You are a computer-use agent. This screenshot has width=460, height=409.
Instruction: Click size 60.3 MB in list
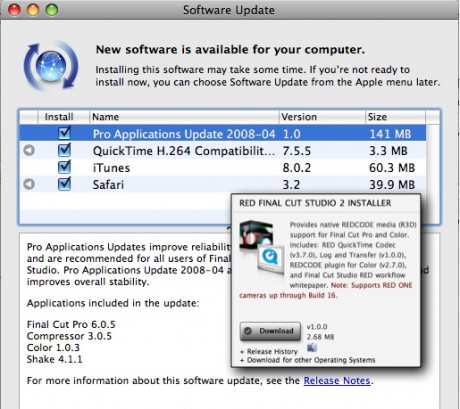coord(392,168)
